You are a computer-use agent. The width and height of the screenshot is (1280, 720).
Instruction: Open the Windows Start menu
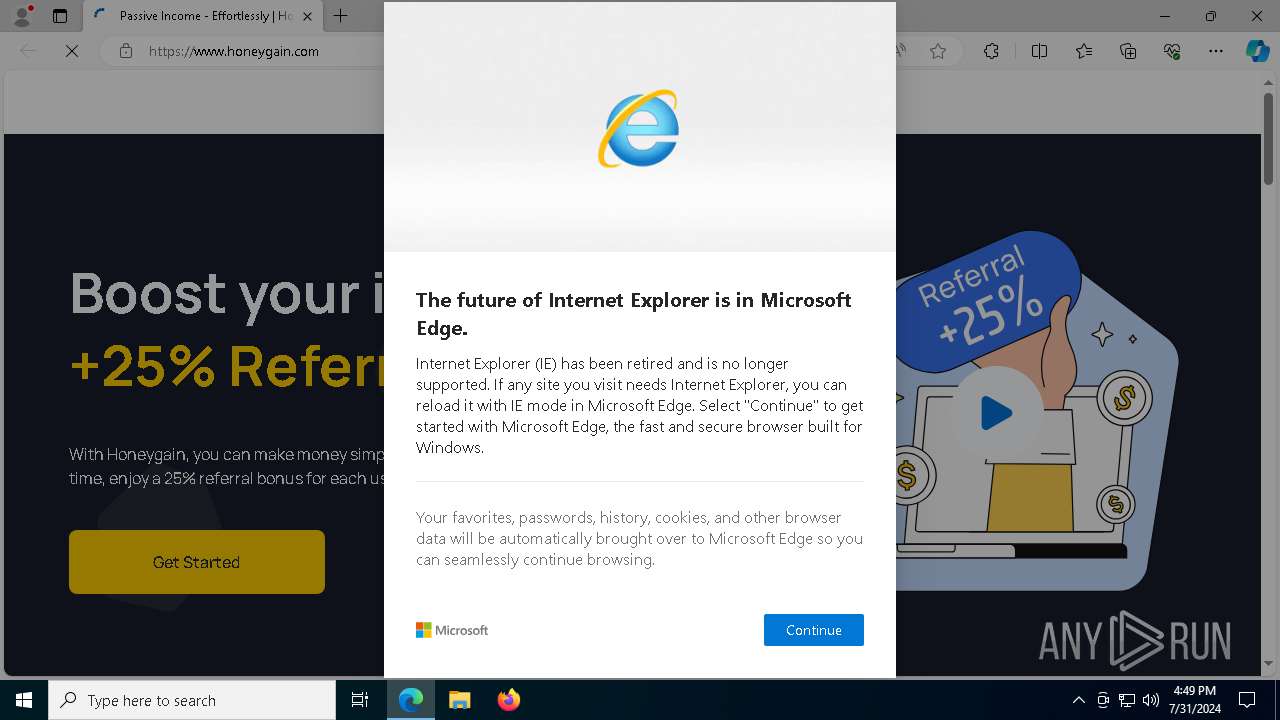(24, 700)
